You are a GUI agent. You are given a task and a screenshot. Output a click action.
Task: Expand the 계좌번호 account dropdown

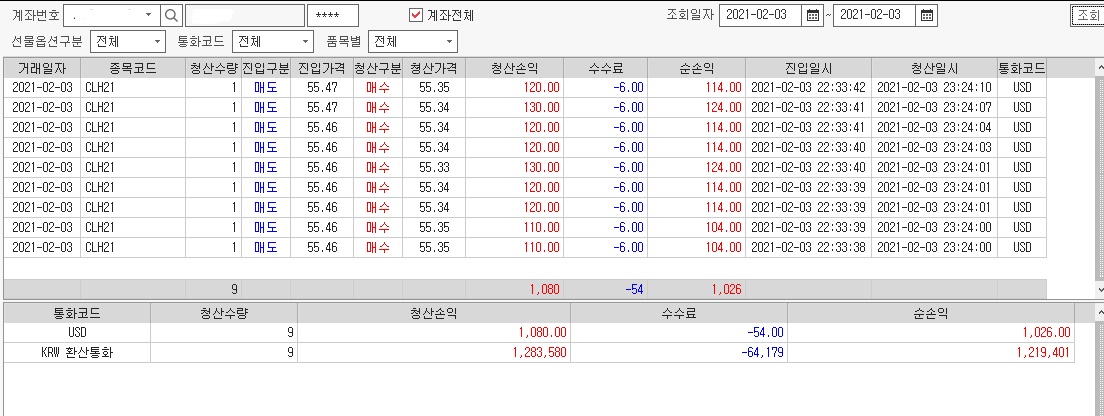pos(149,15)
